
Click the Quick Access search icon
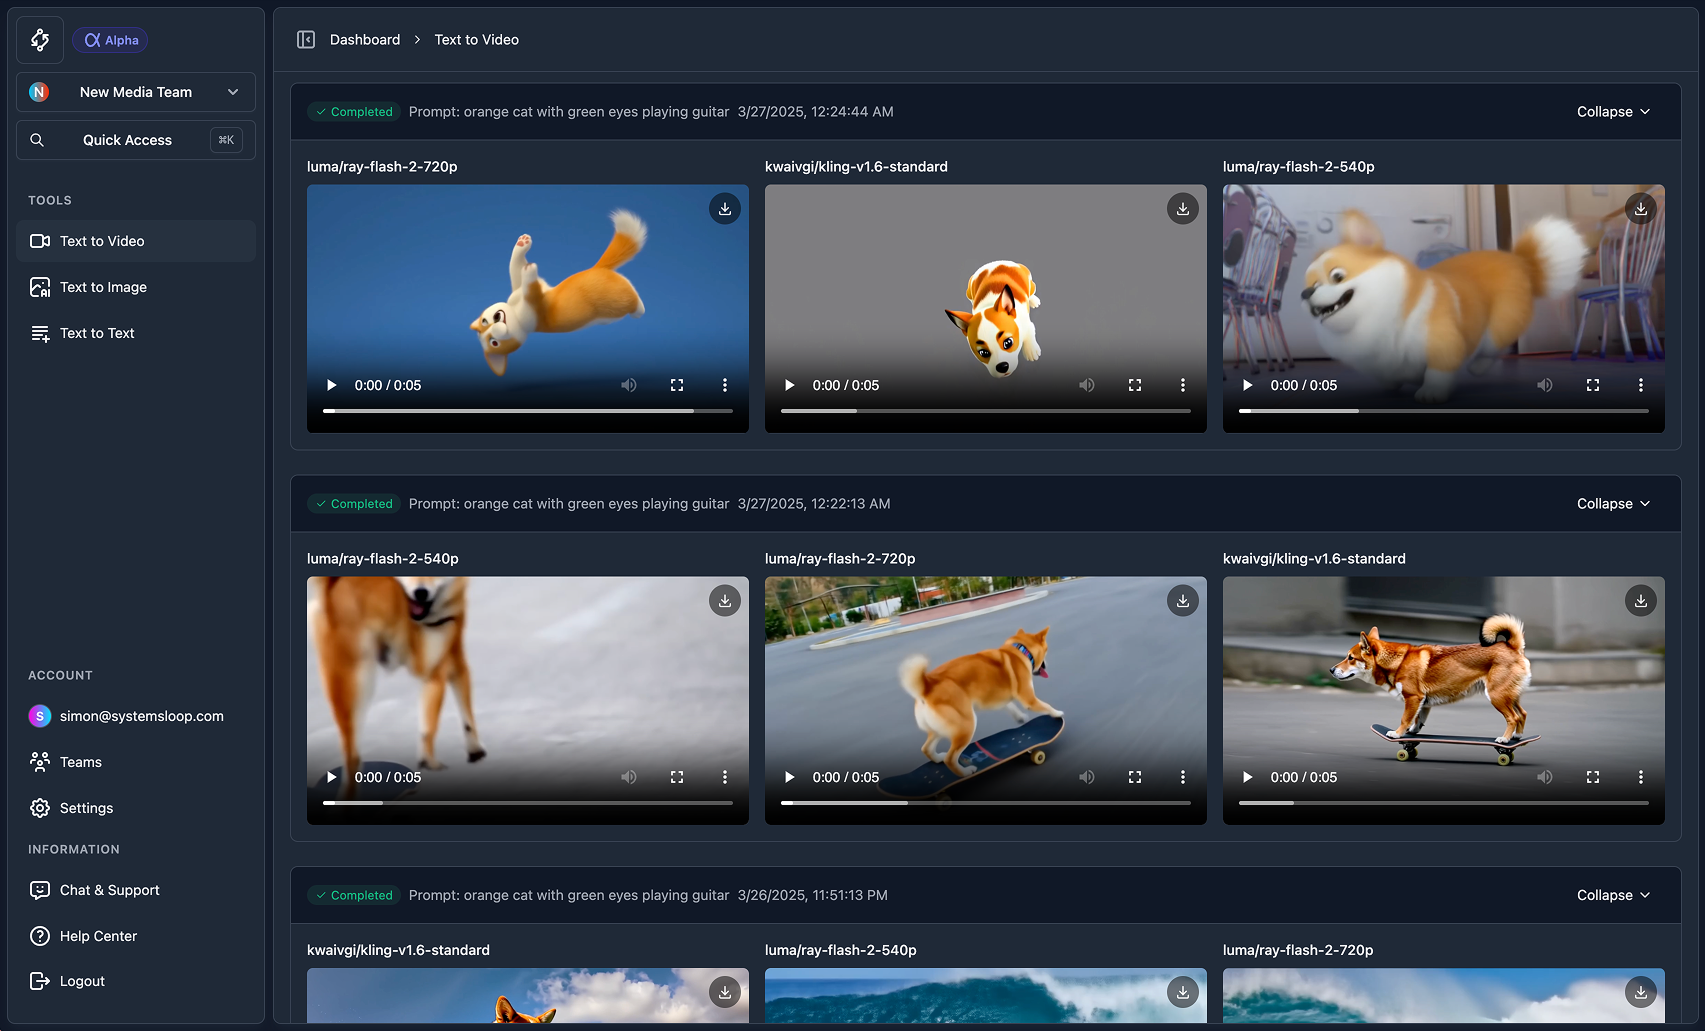[x=37, y=140]
